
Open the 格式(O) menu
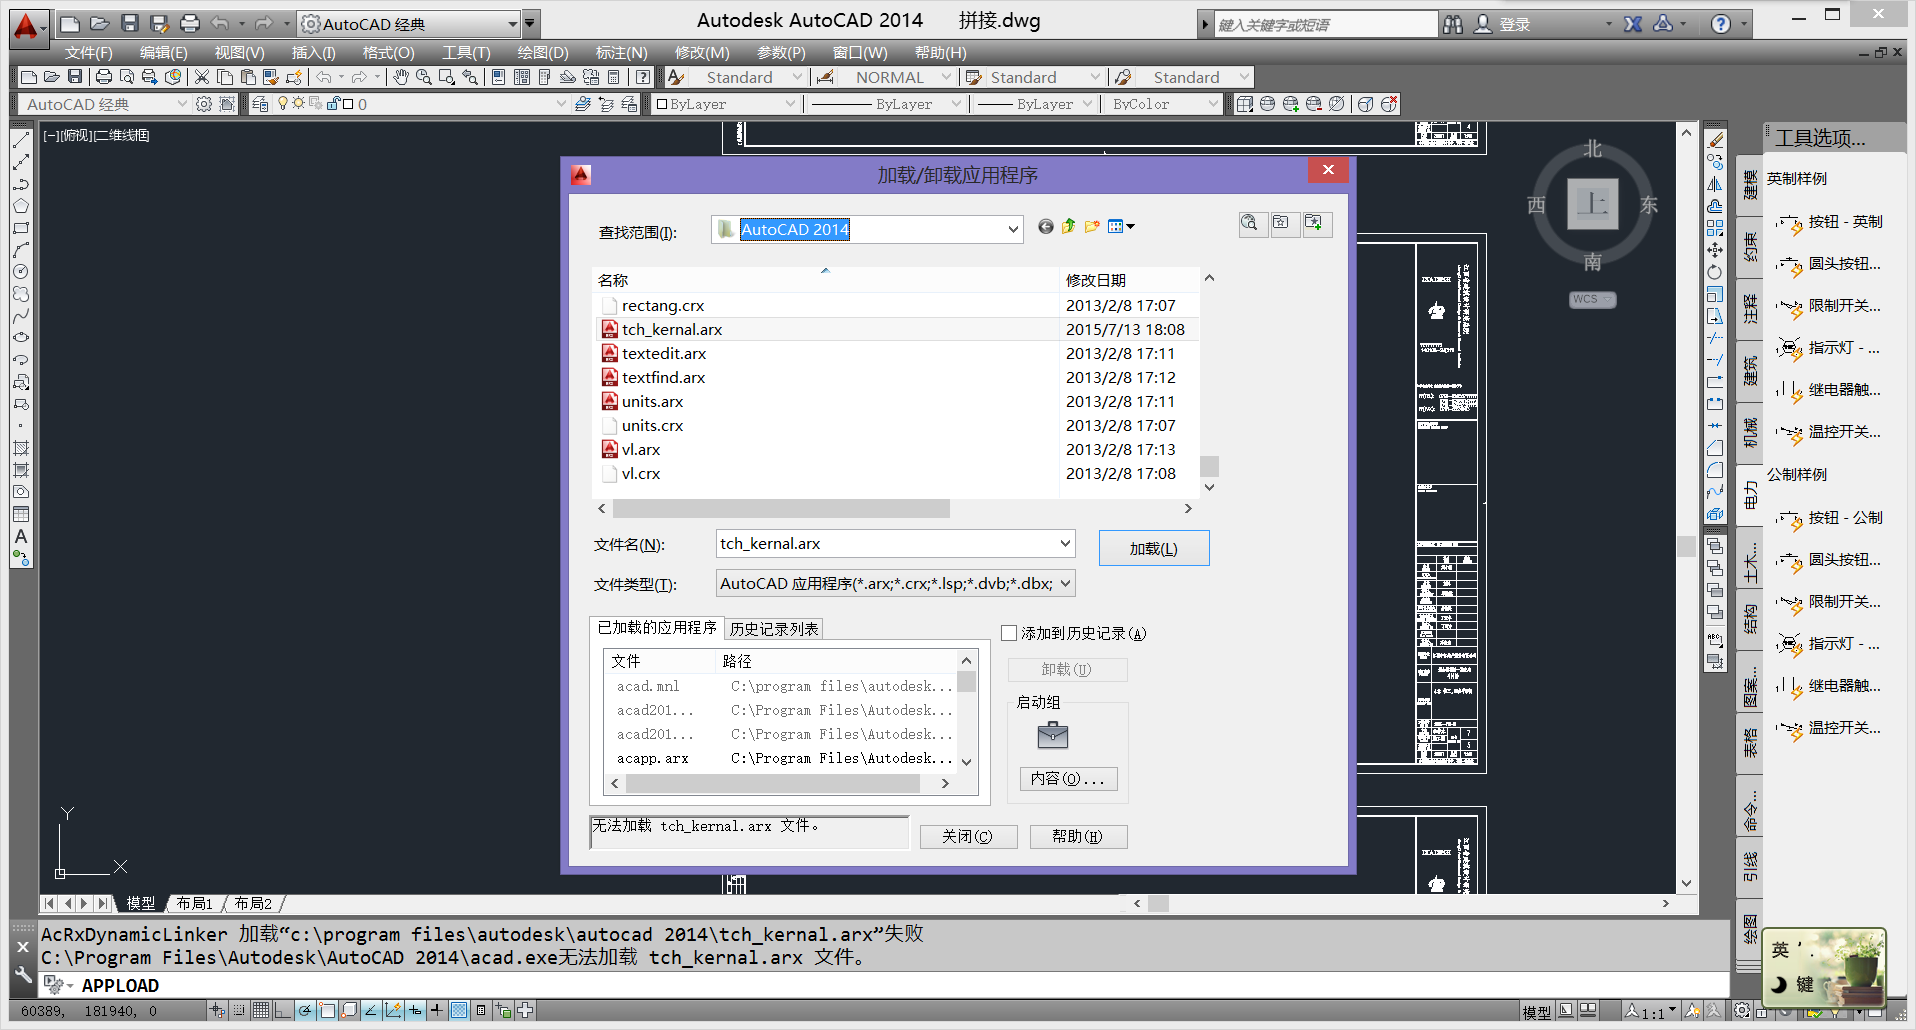[388, 52]
